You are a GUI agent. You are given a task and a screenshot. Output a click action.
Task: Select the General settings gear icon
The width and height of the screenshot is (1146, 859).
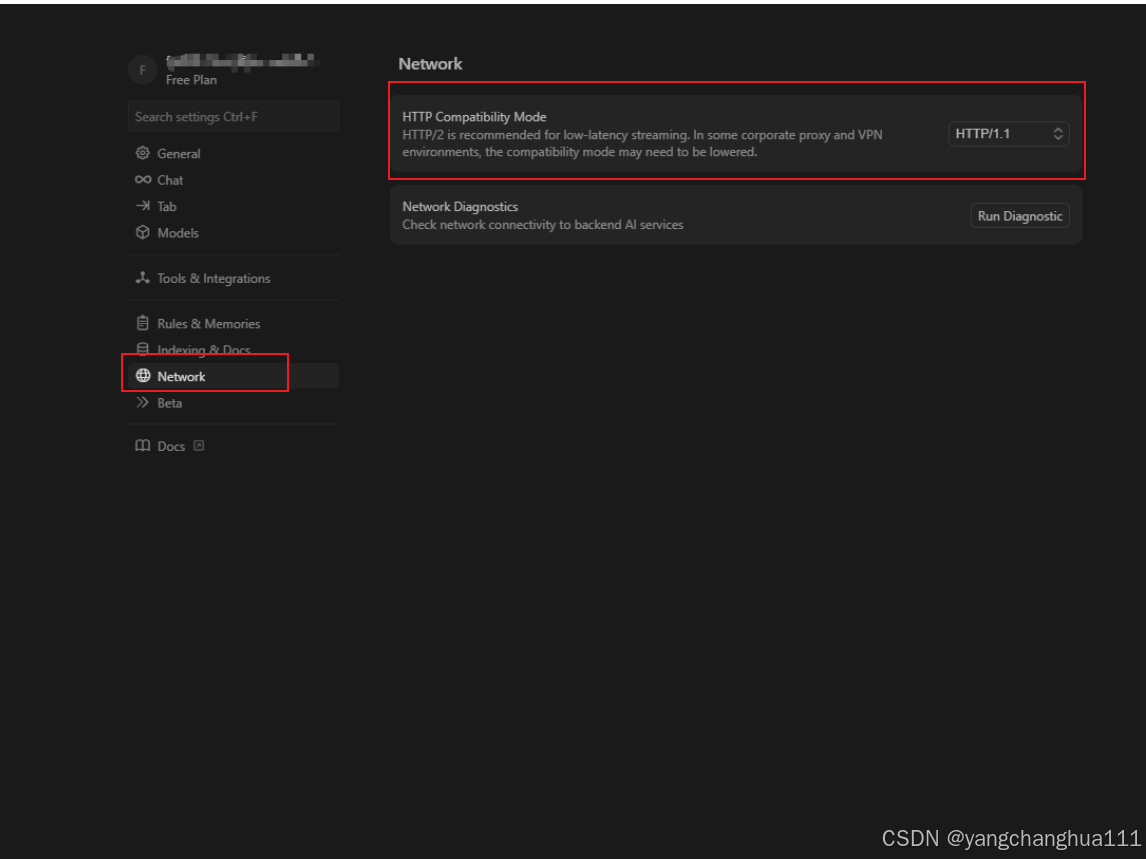141,152
